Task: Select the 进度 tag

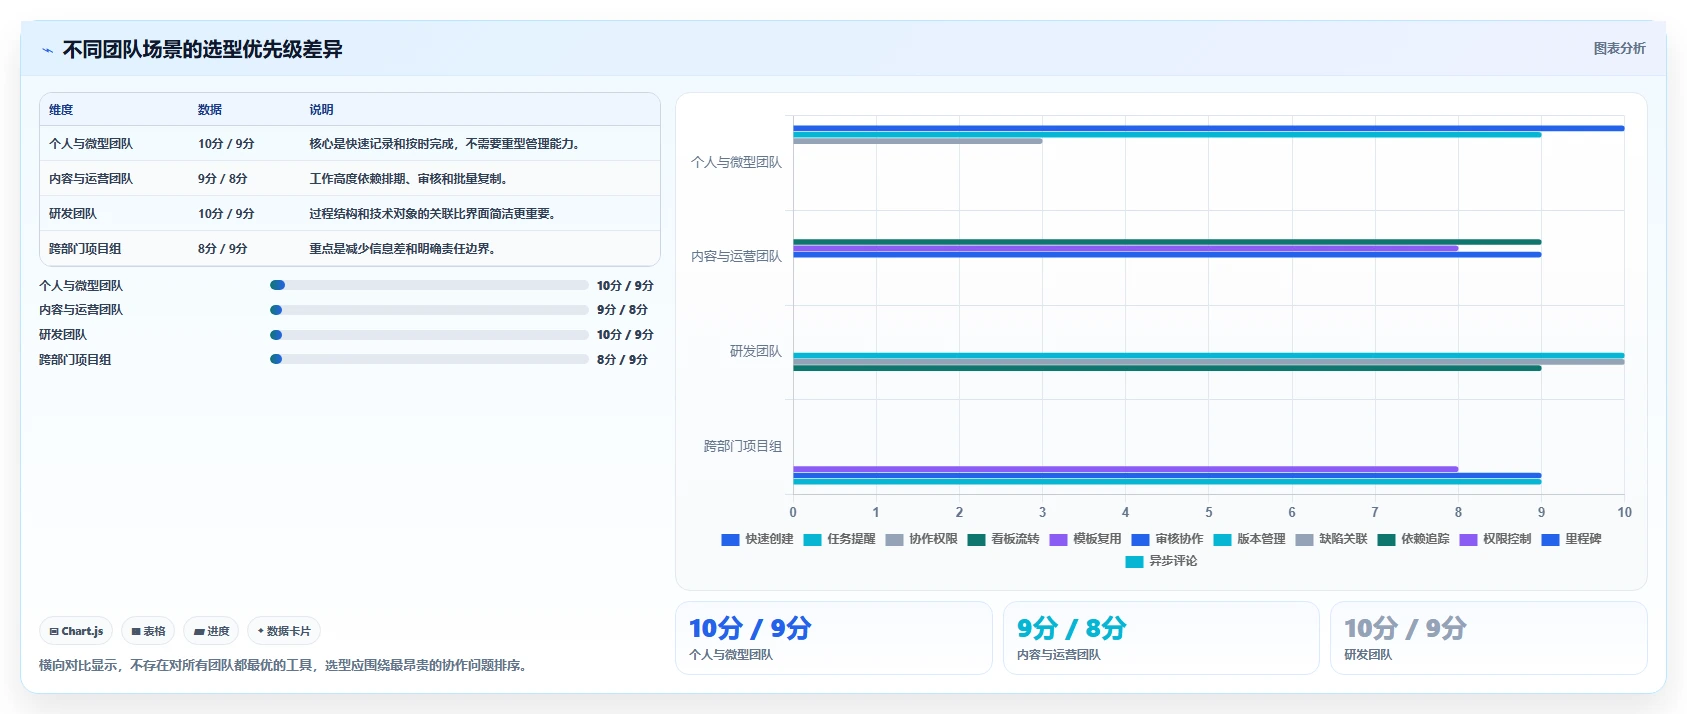Action: tap(211, 631)
